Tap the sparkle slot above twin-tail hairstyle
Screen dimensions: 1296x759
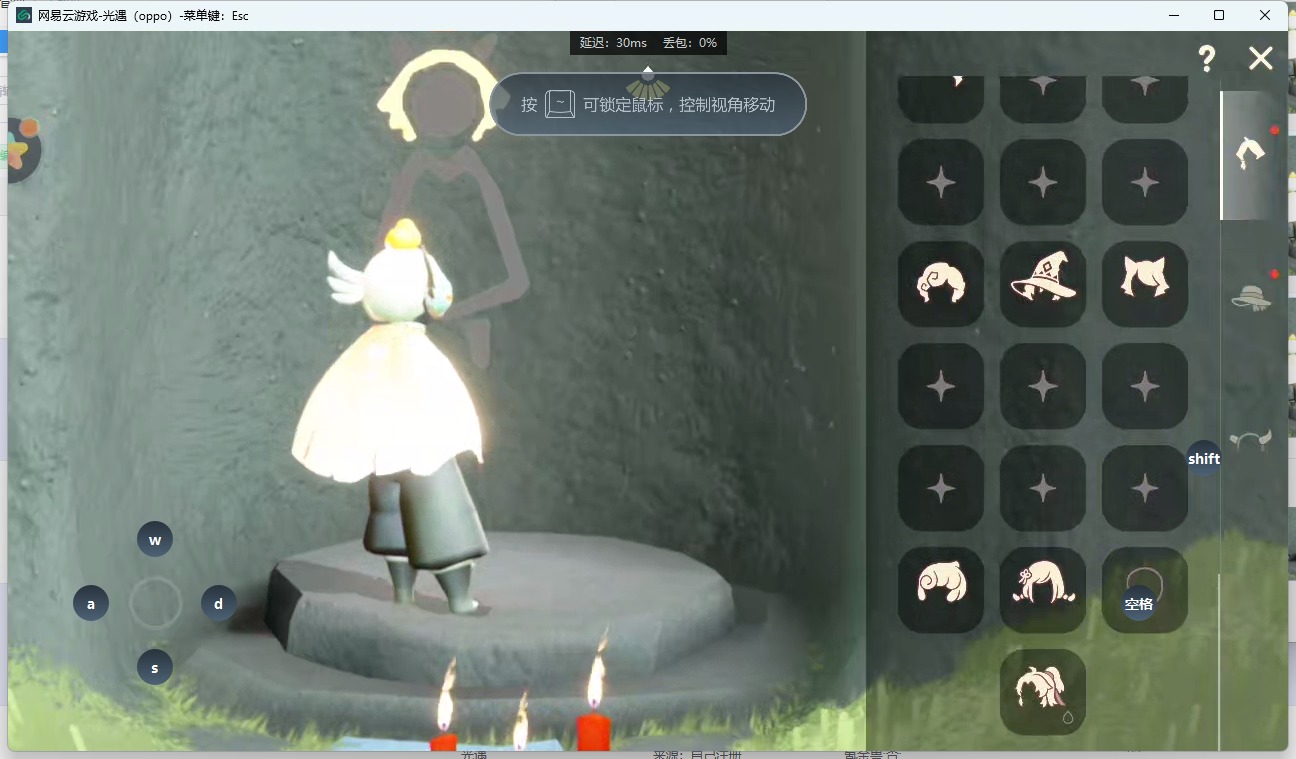click(1043, 488)
